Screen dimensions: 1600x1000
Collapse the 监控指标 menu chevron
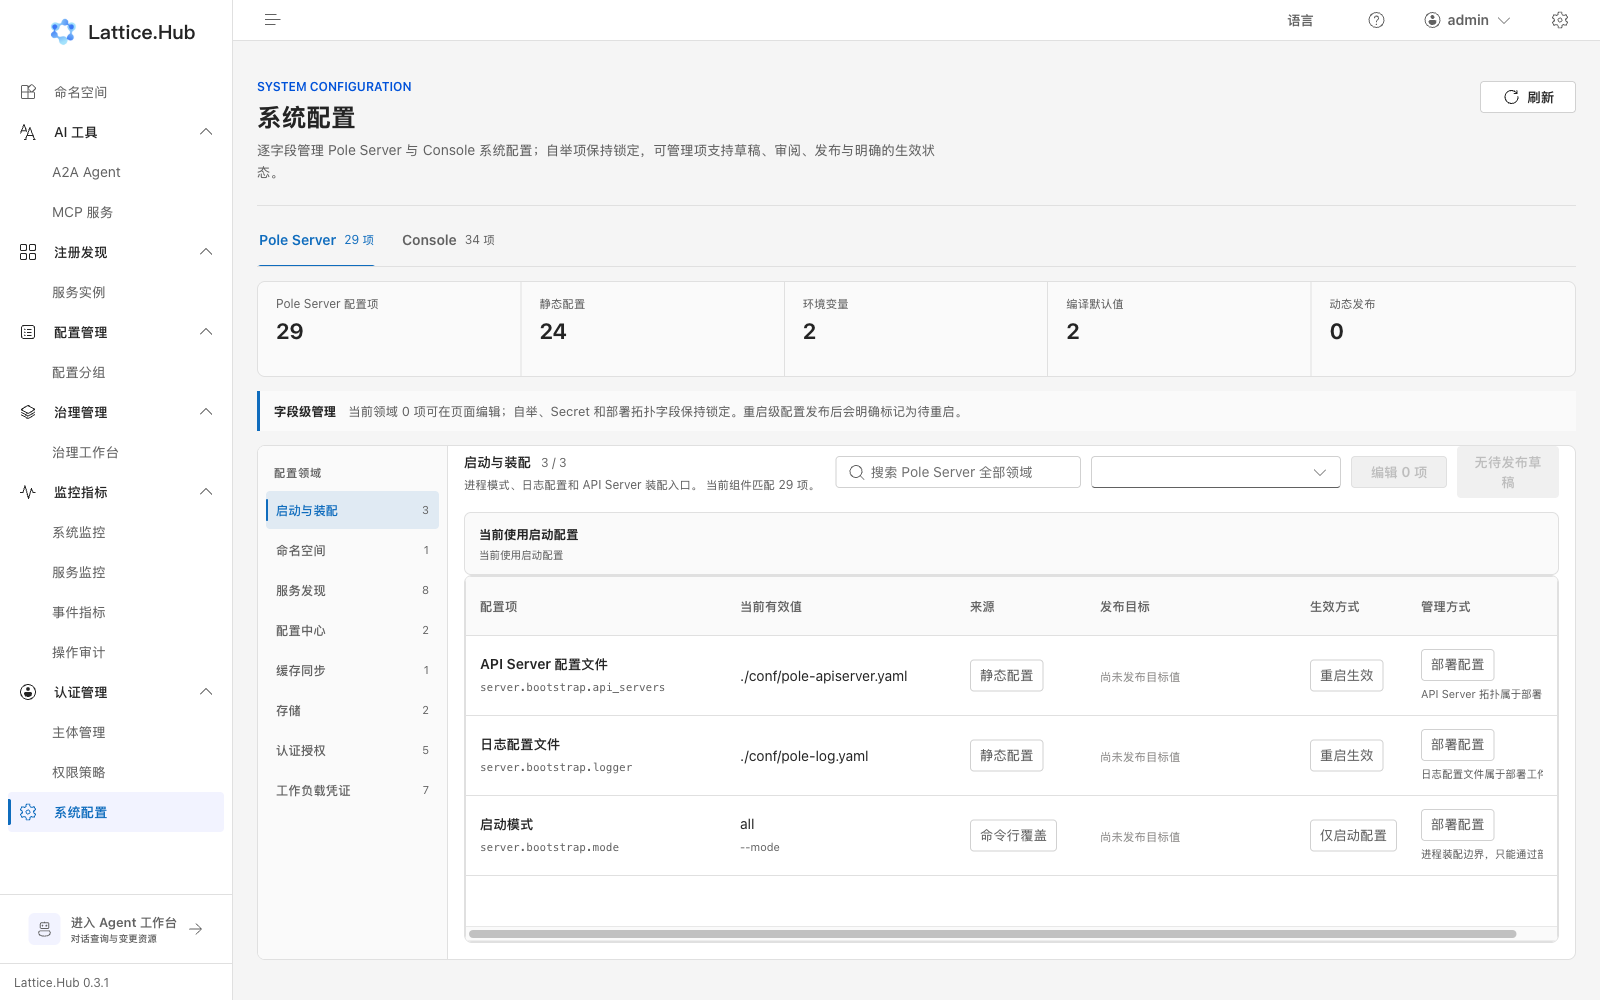pos(206,492)
